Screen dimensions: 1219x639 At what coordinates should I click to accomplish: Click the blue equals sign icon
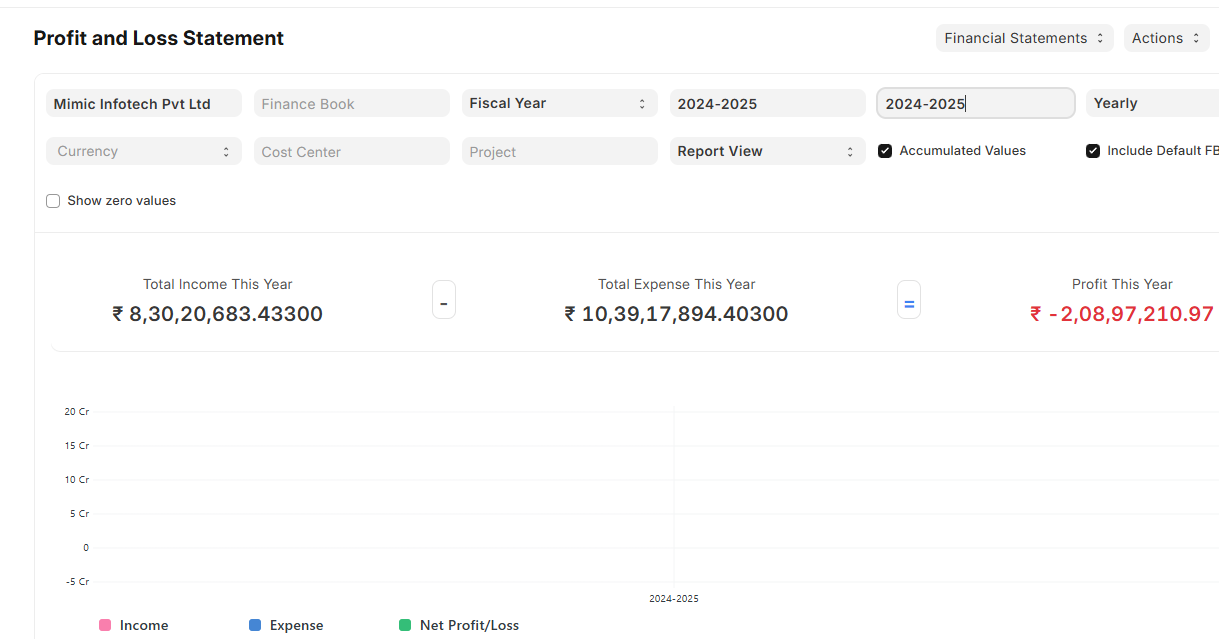[x=909, y=301]
